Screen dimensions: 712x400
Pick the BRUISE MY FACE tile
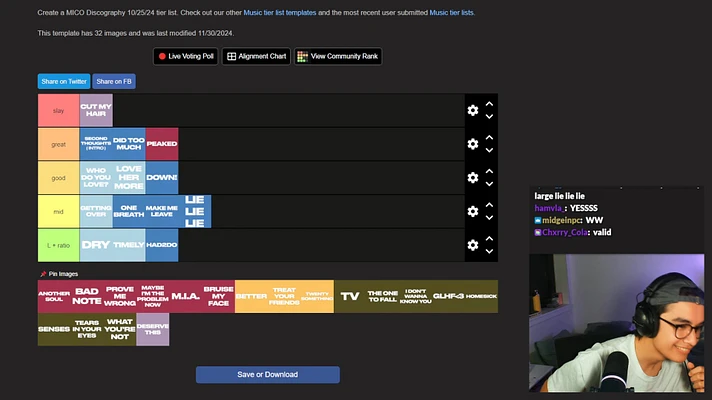[x=218, y=296]
